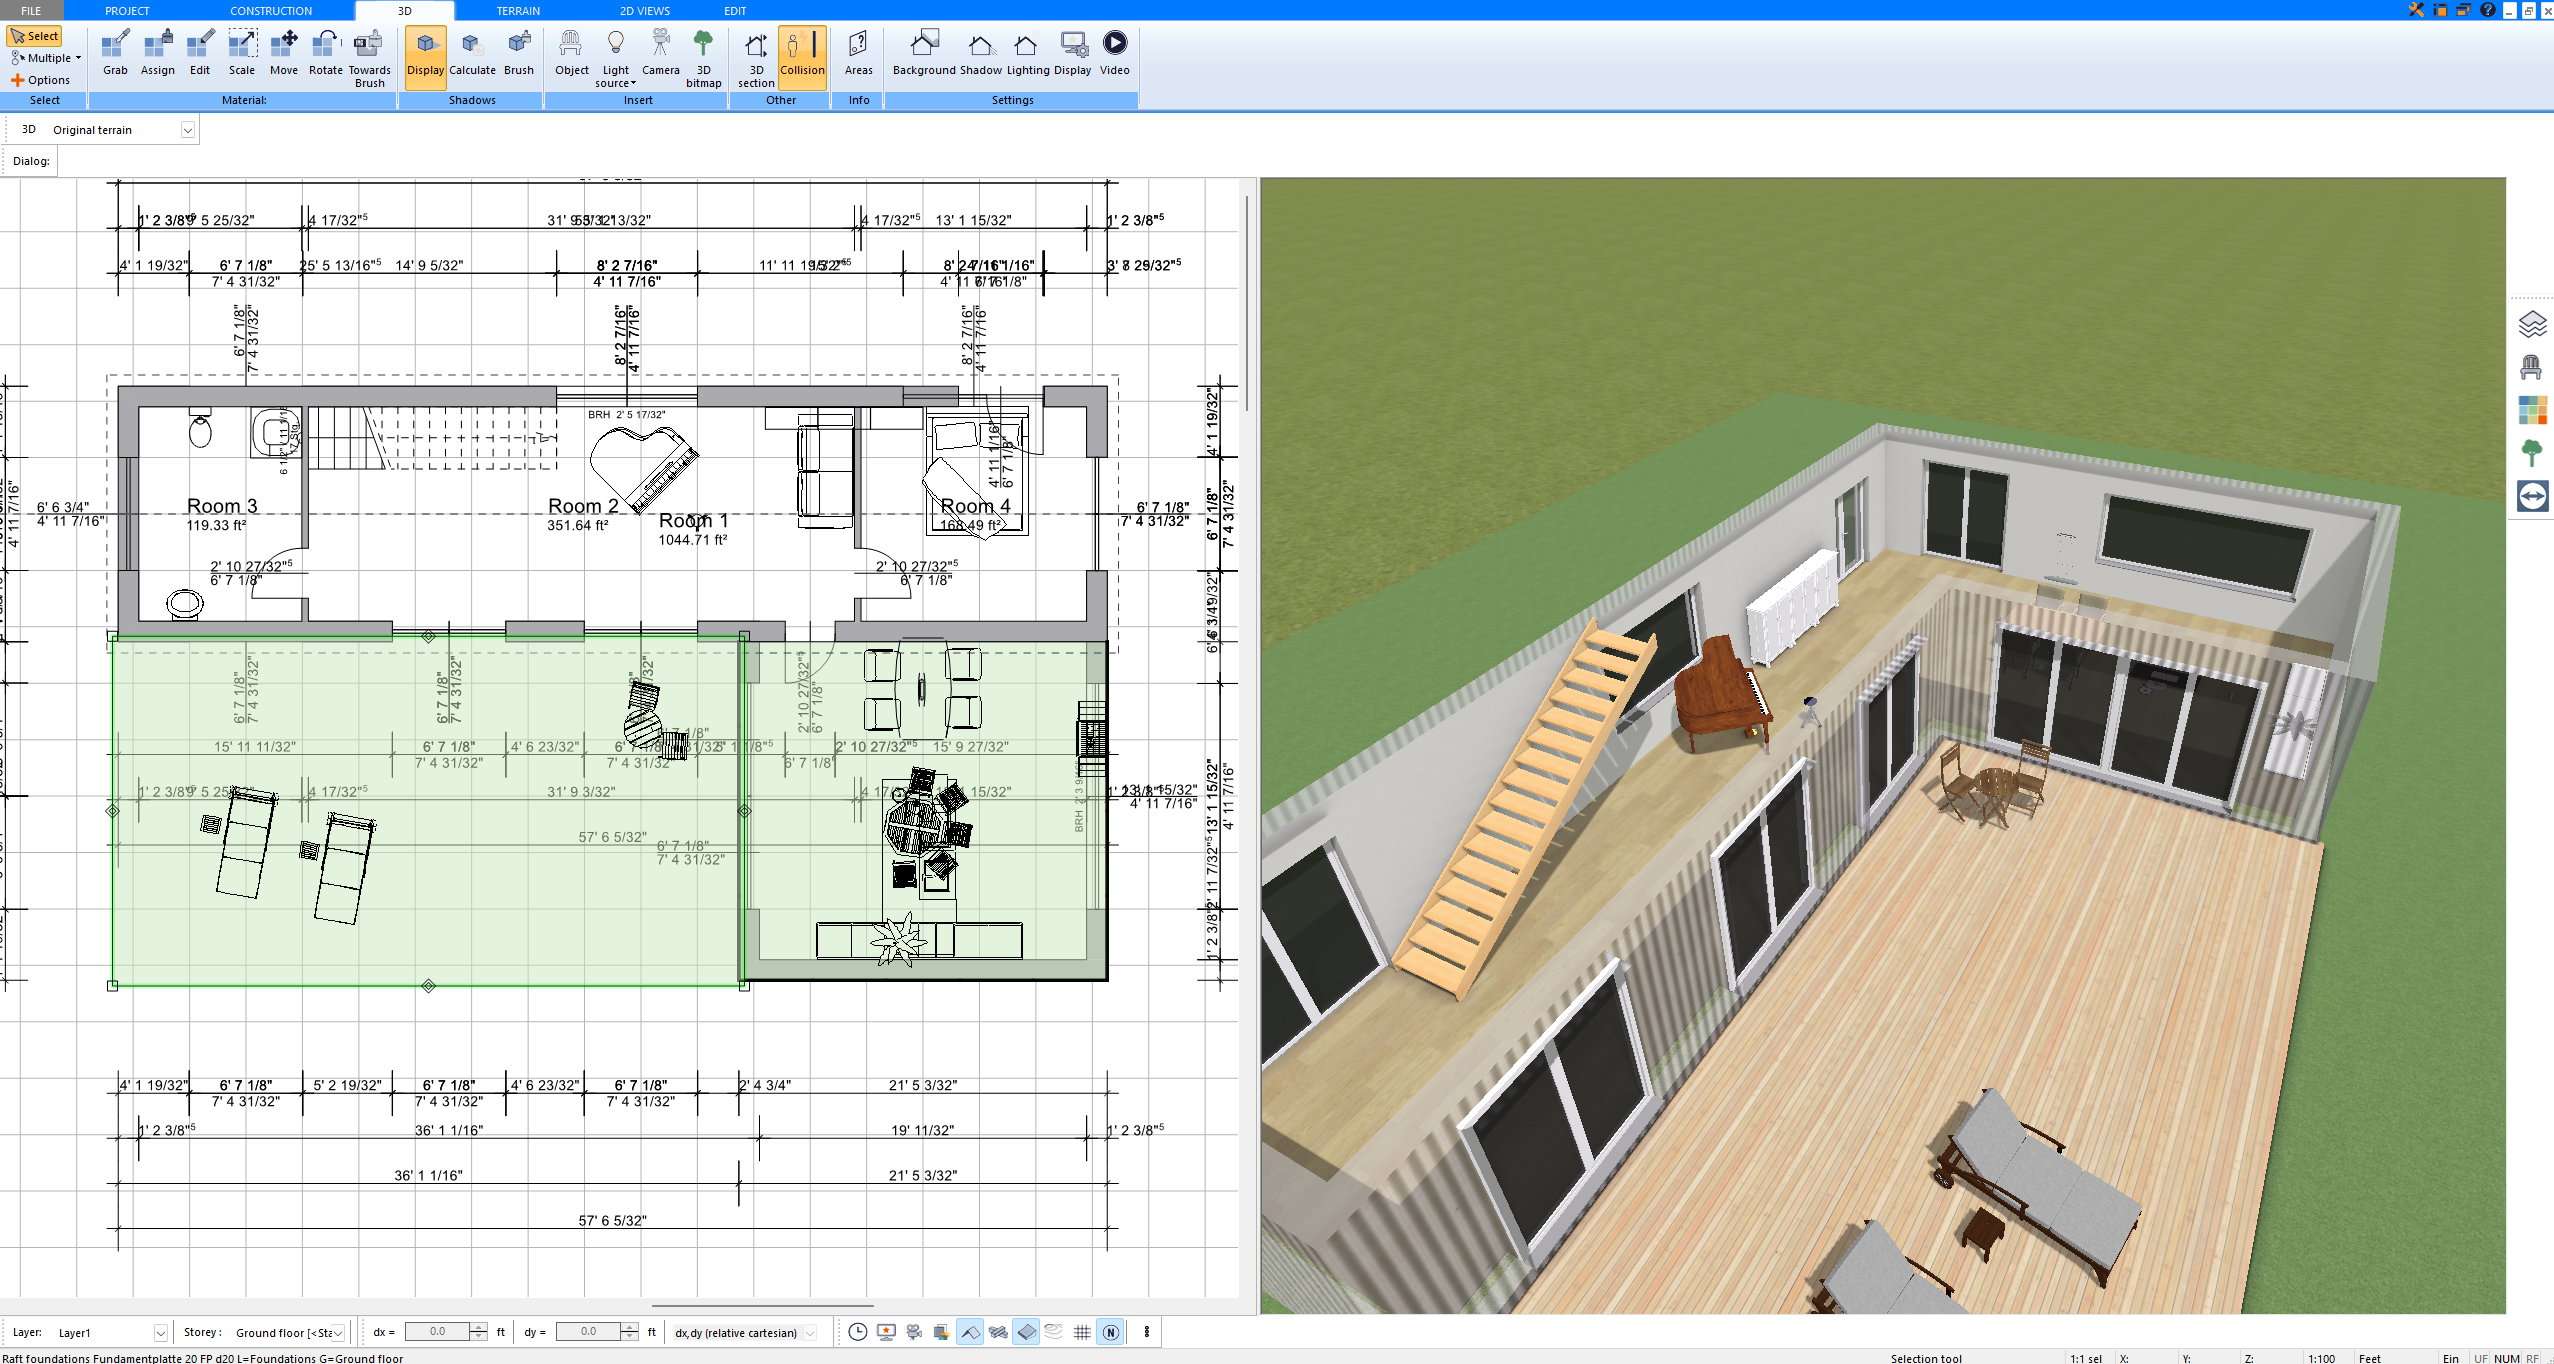The height and width of the screenshot is (1364, 2554).
Task: Open Background settings
Action: (x=924, y=54)
